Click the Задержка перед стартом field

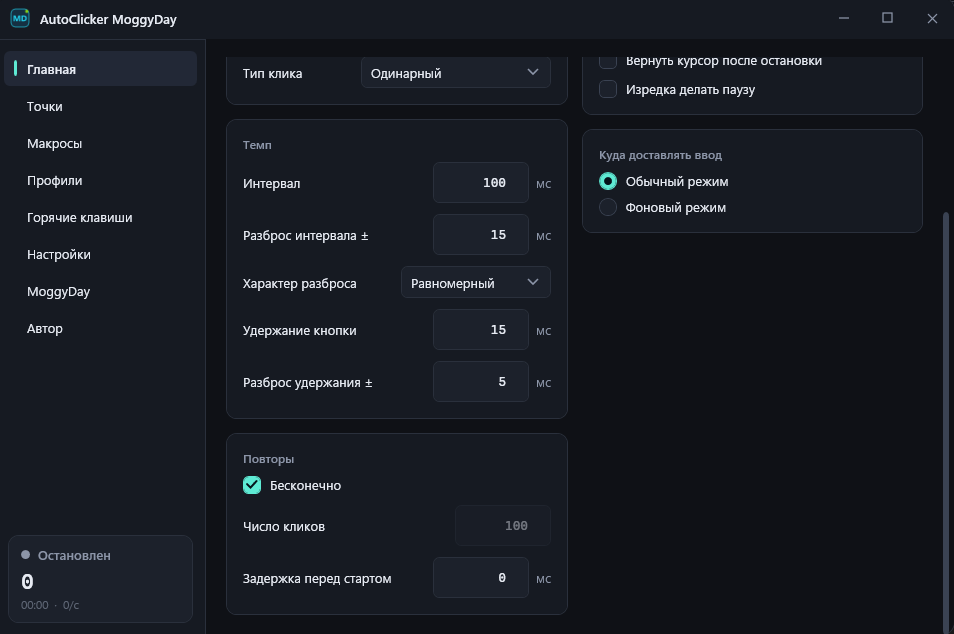(x=481, y=577)
